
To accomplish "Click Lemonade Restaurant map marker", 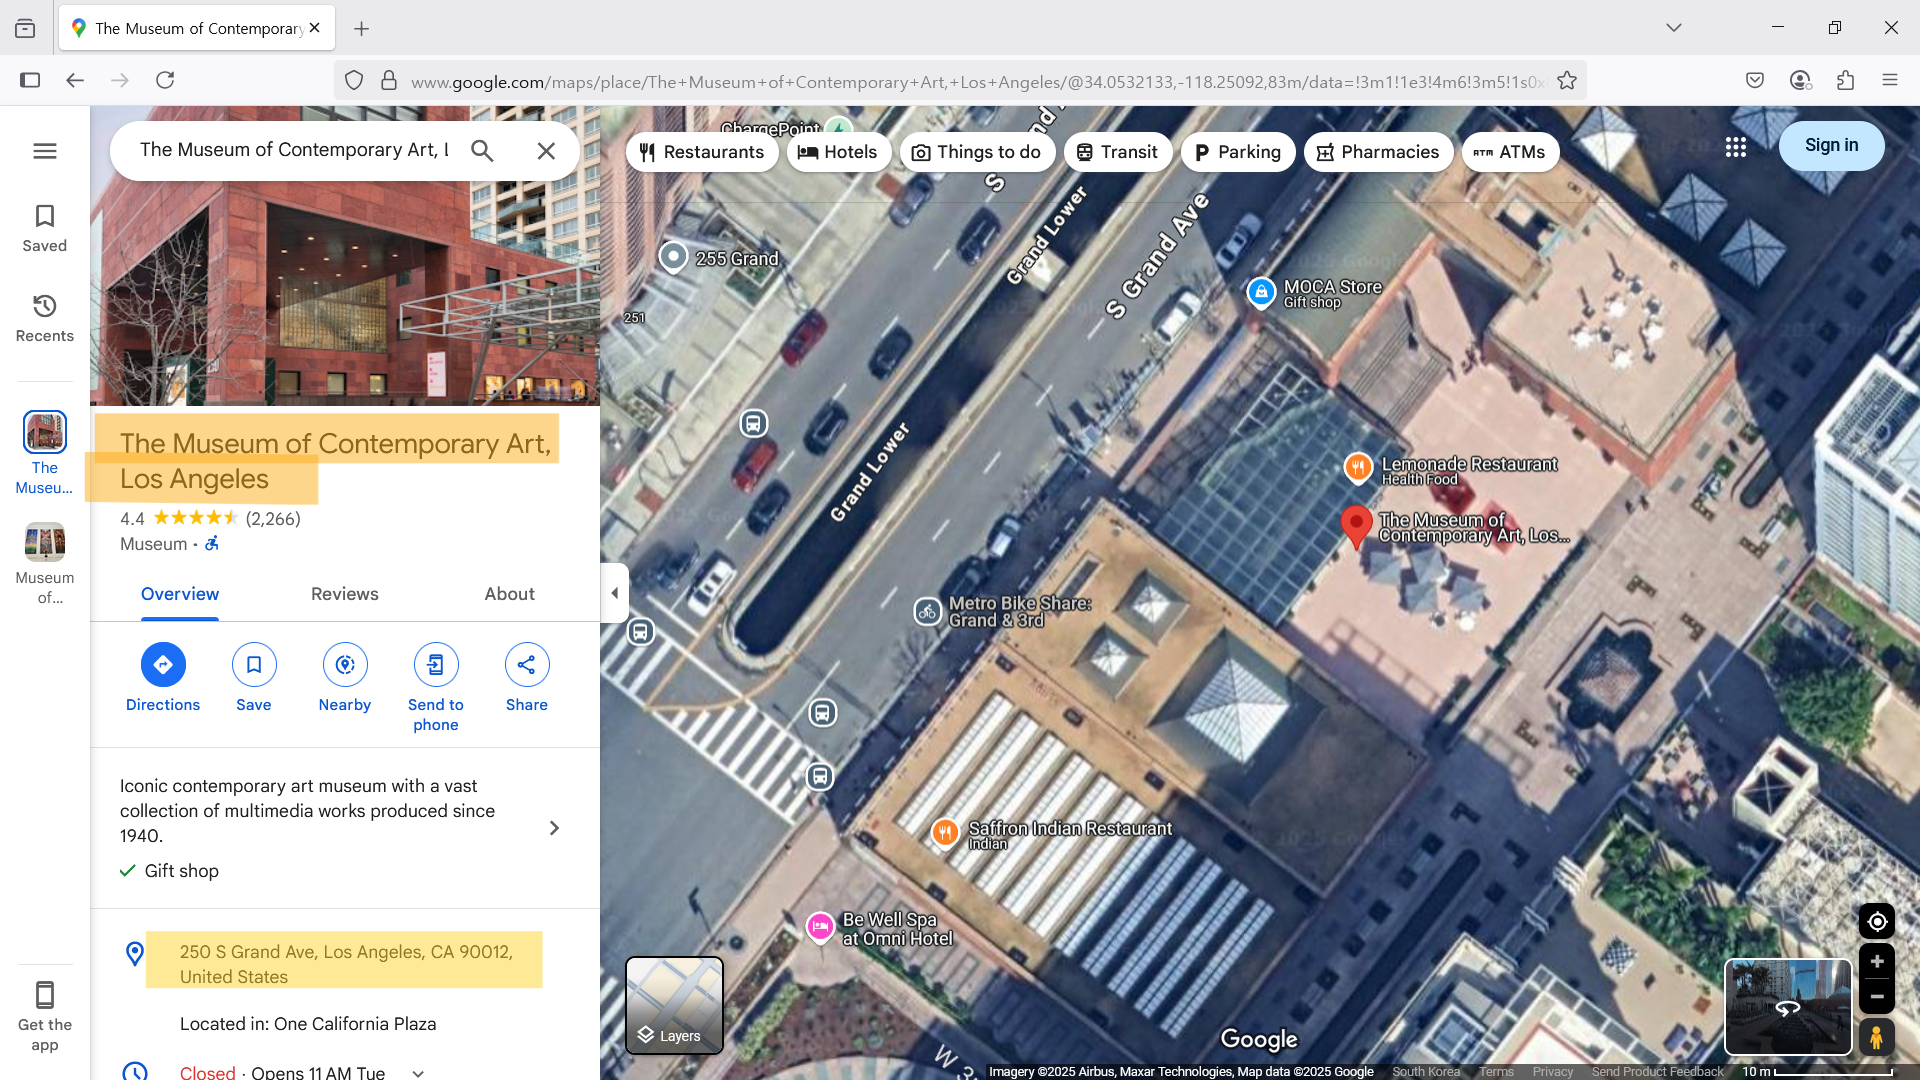I will pyautogui.click(x=1357, y=467).
